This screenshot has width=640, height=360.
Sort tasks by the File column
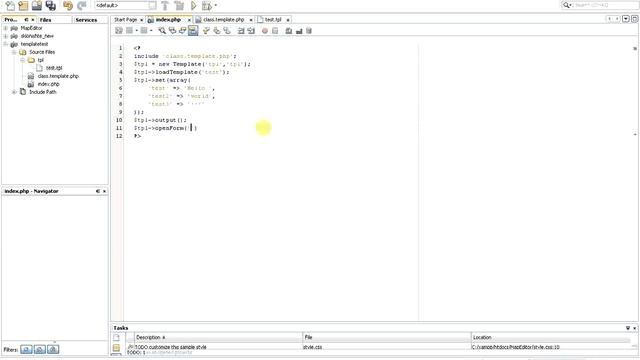[x=387, y=338]
